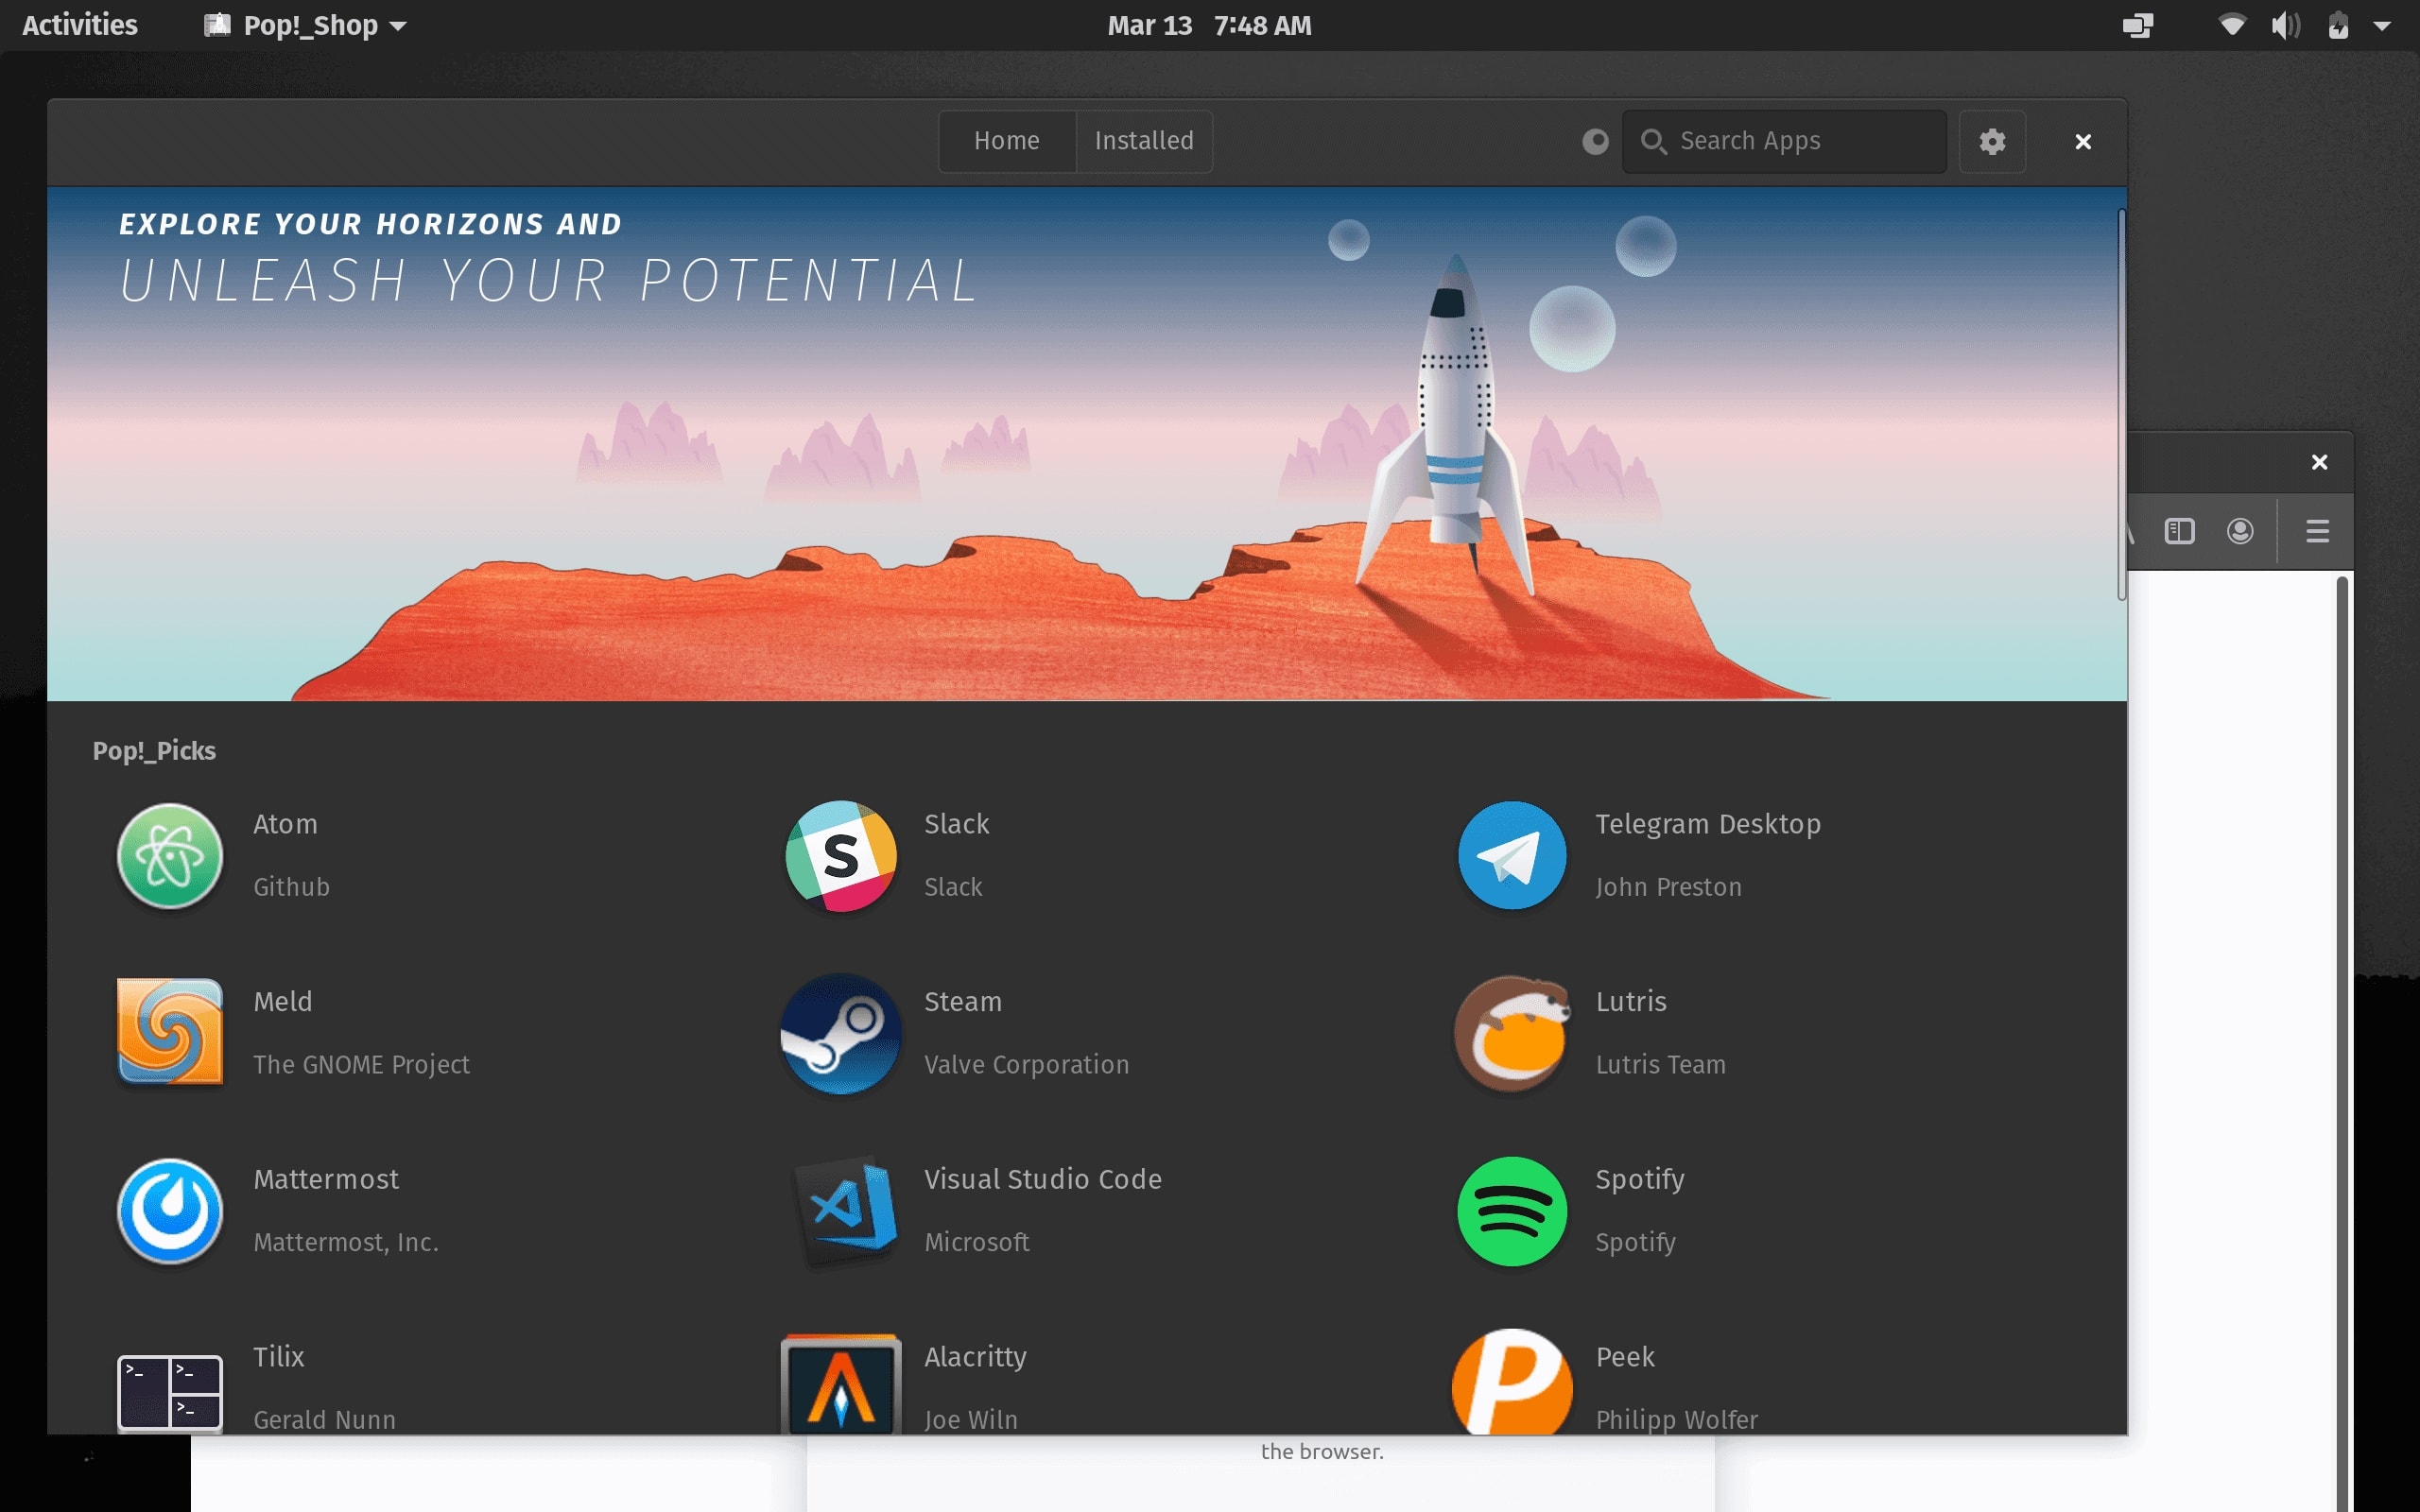Open the Wi-Fi network indicator
The width and height of the screenshot is (2420, 1512).
(2232, 25)
